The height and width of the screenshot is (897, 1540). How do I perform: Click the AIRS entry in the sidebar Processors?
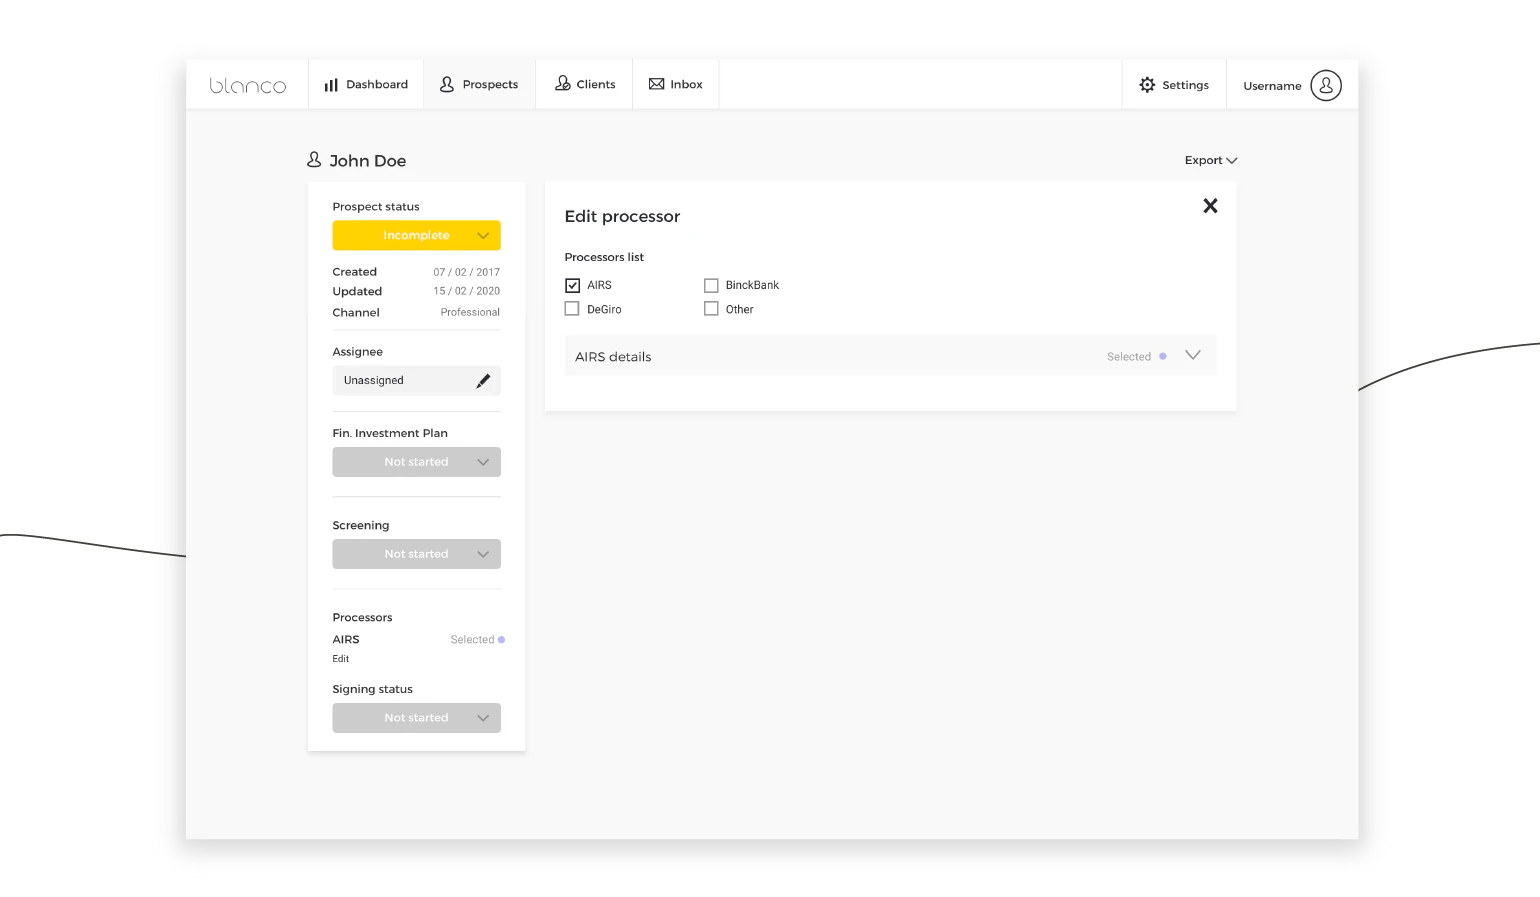[x=346, y=640]
